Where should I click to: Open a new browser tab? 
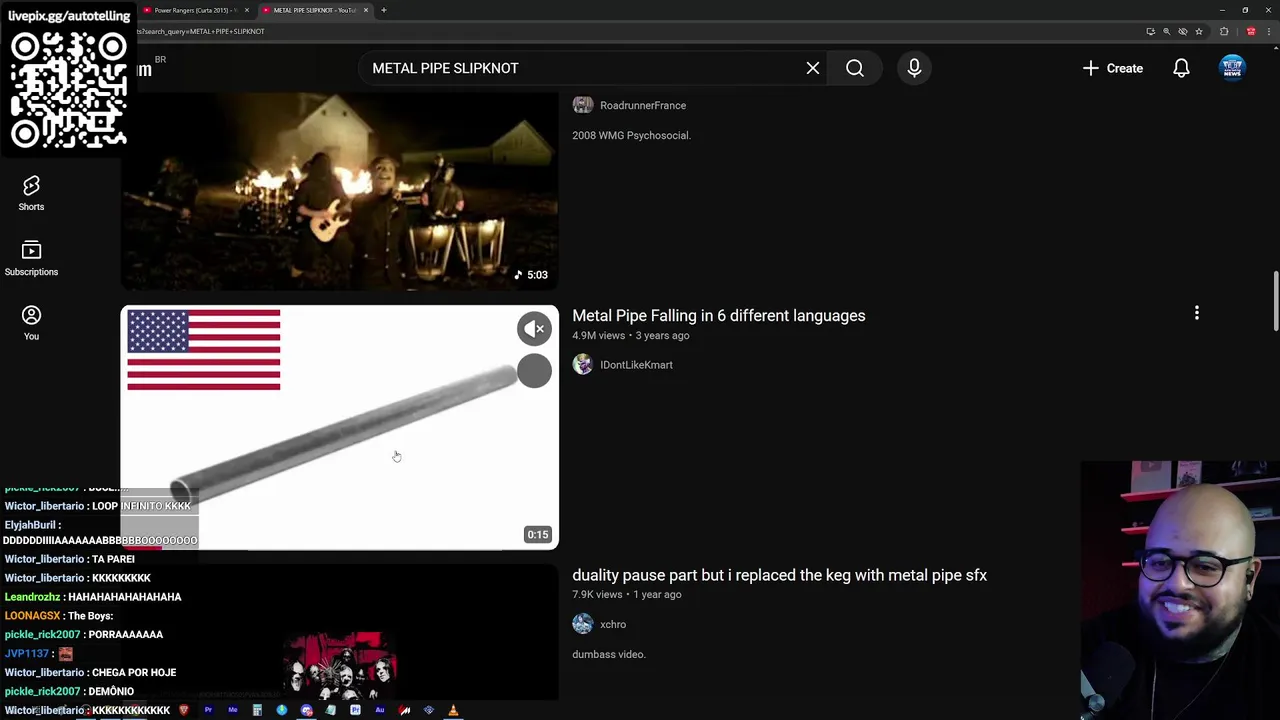[383, 10]
